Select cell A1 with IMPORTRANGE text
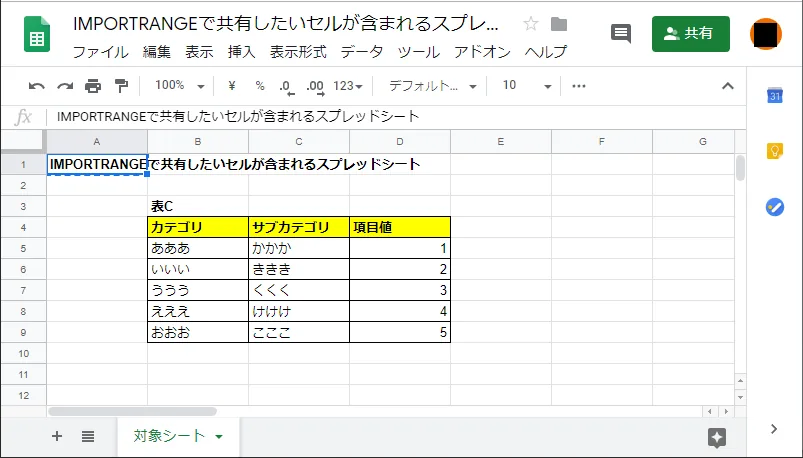 click(97, 164)
